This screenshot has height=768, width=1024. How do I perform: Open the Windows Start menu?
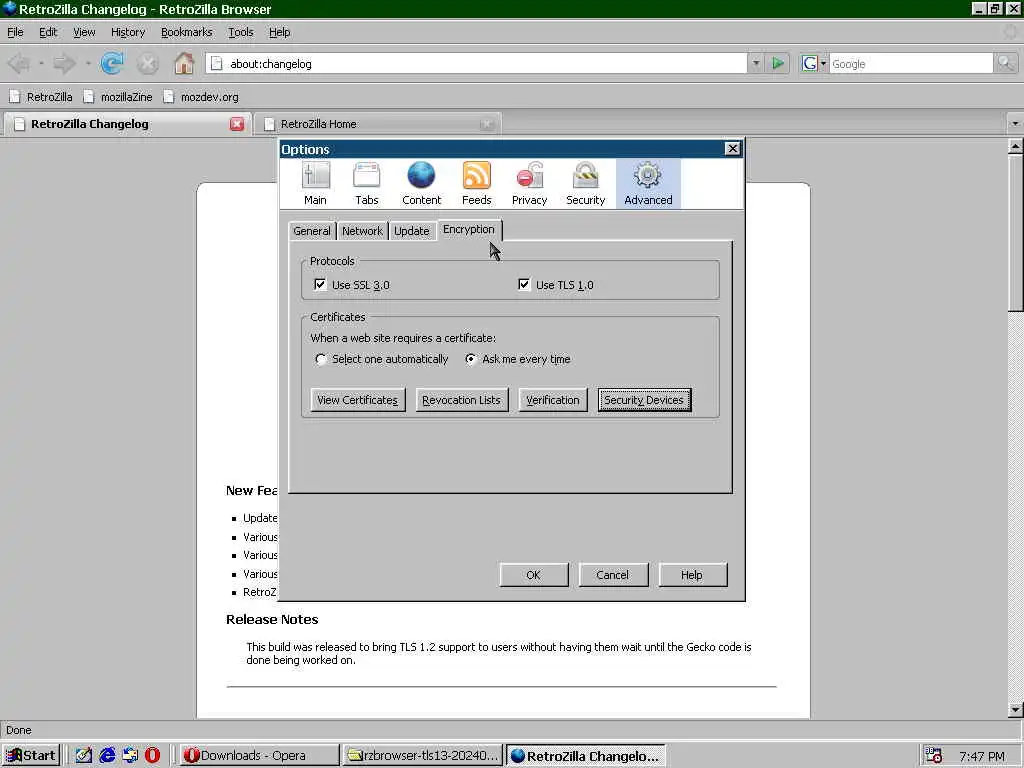pos(31,756)
